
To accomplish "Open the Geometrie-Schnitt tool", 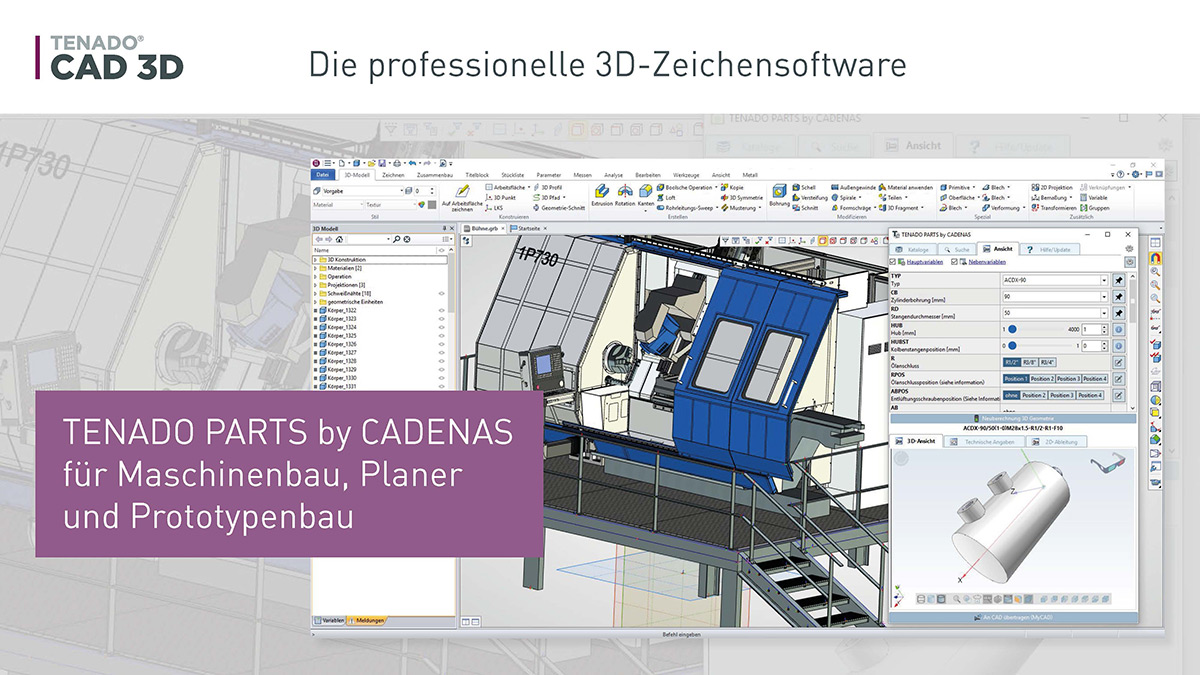I will click(557, 208).
